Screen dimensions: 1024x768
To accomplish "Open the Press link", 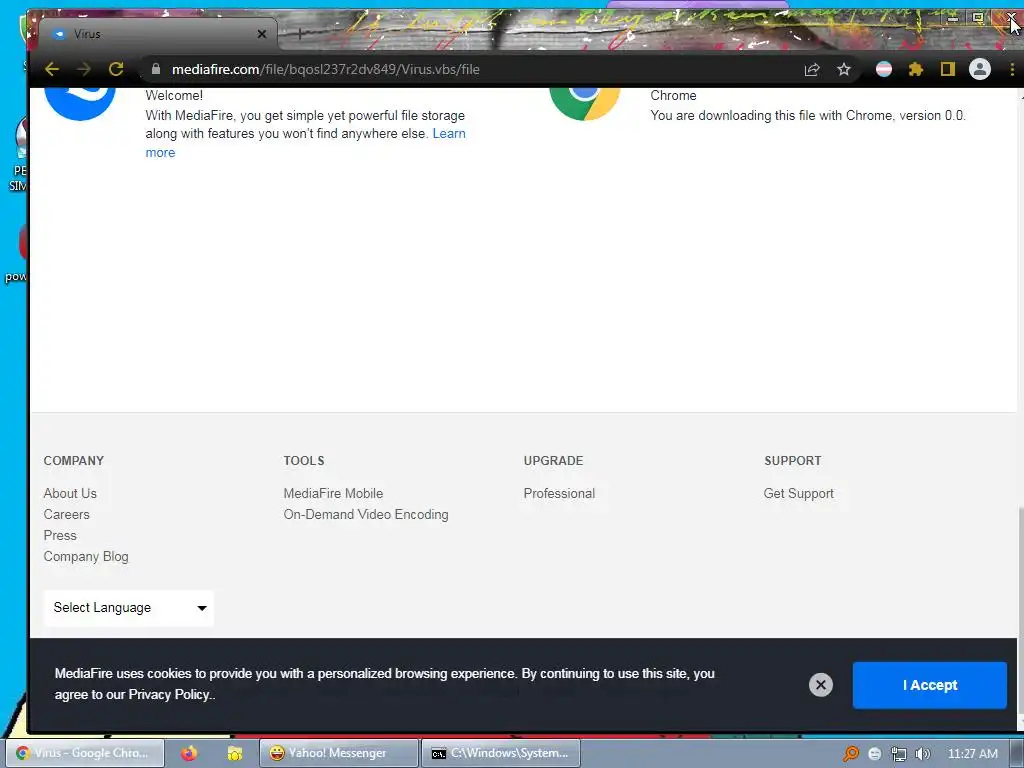I will (60, 536).
